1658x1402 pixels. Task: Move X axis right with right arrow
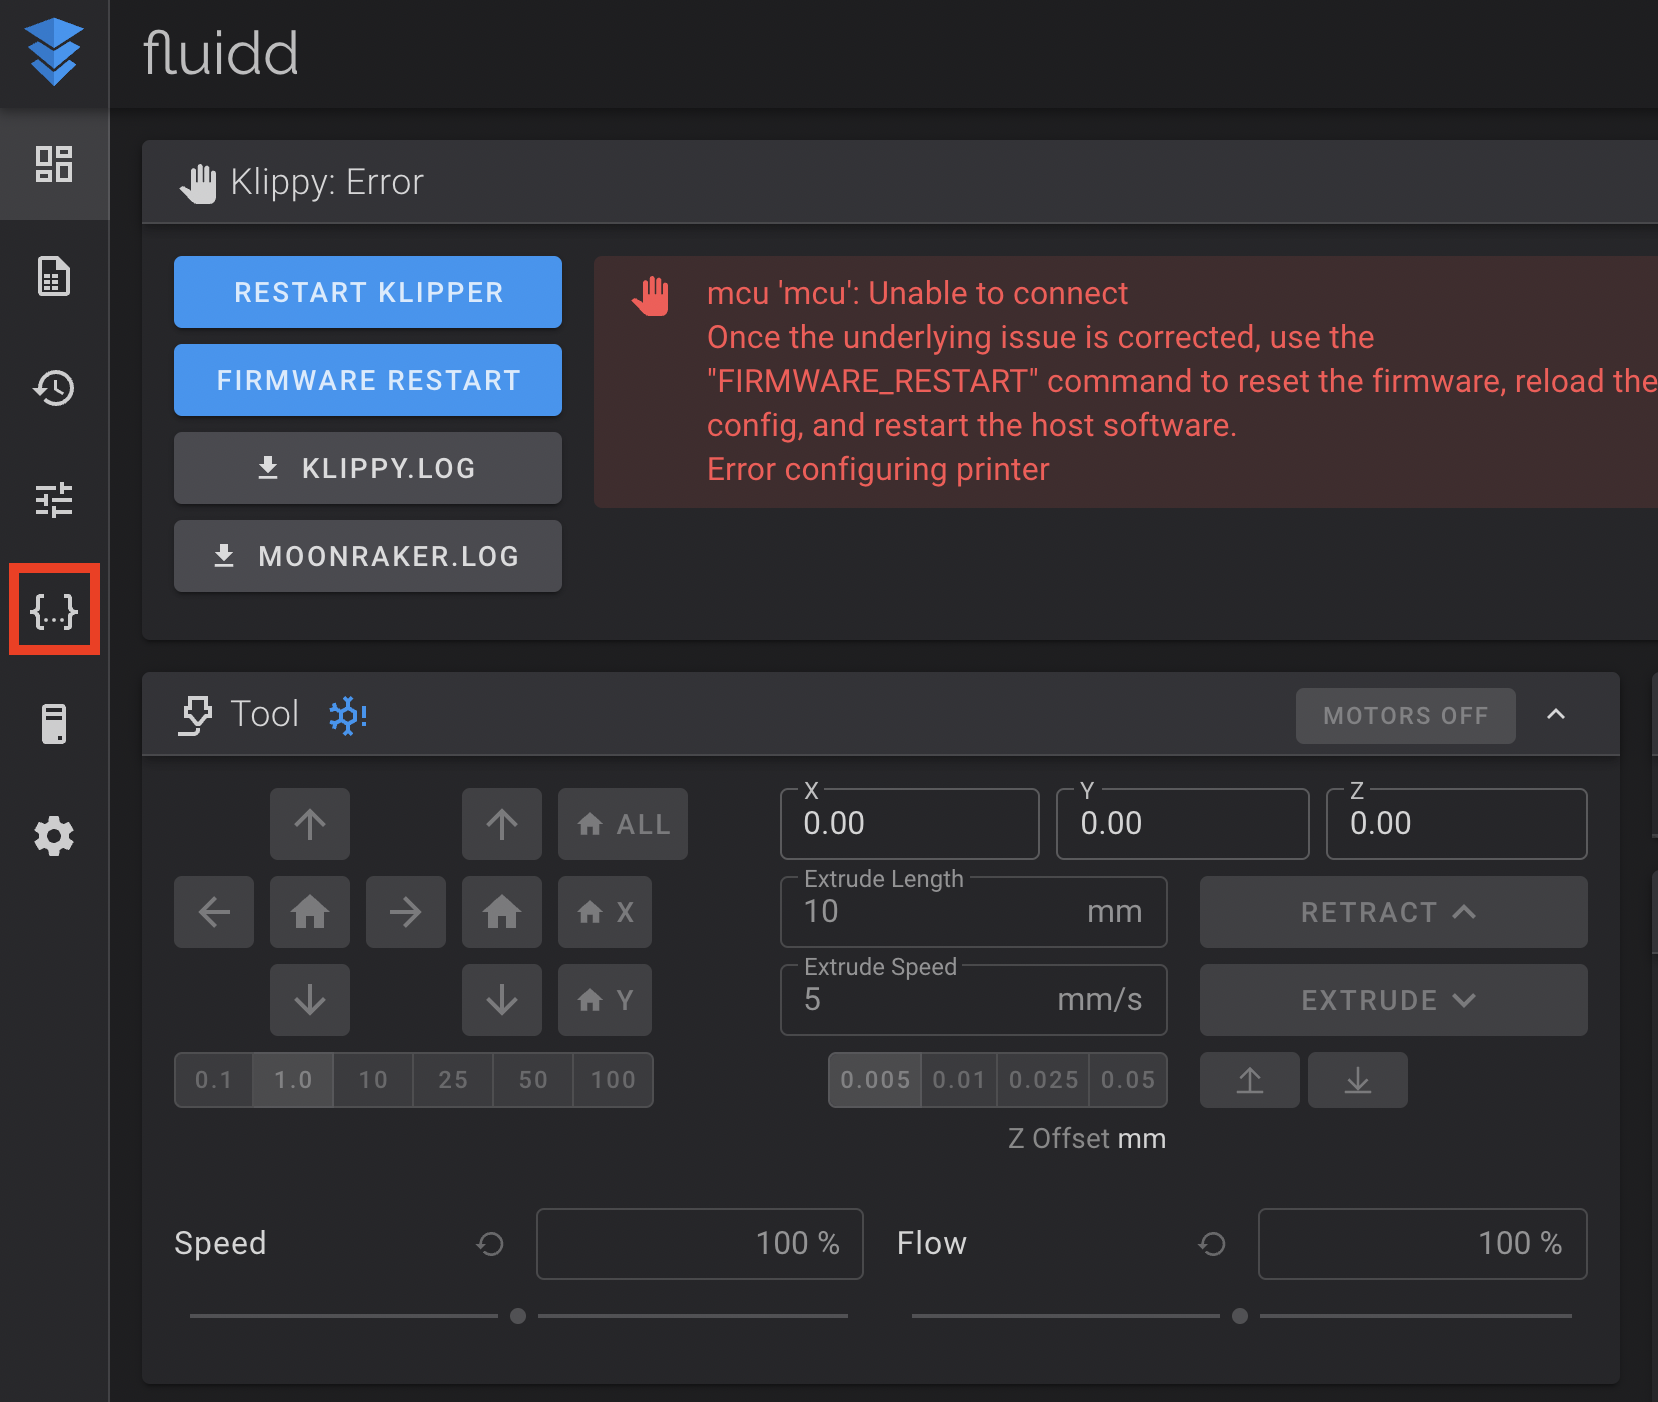pyautogui.click(x=406, y=912)
